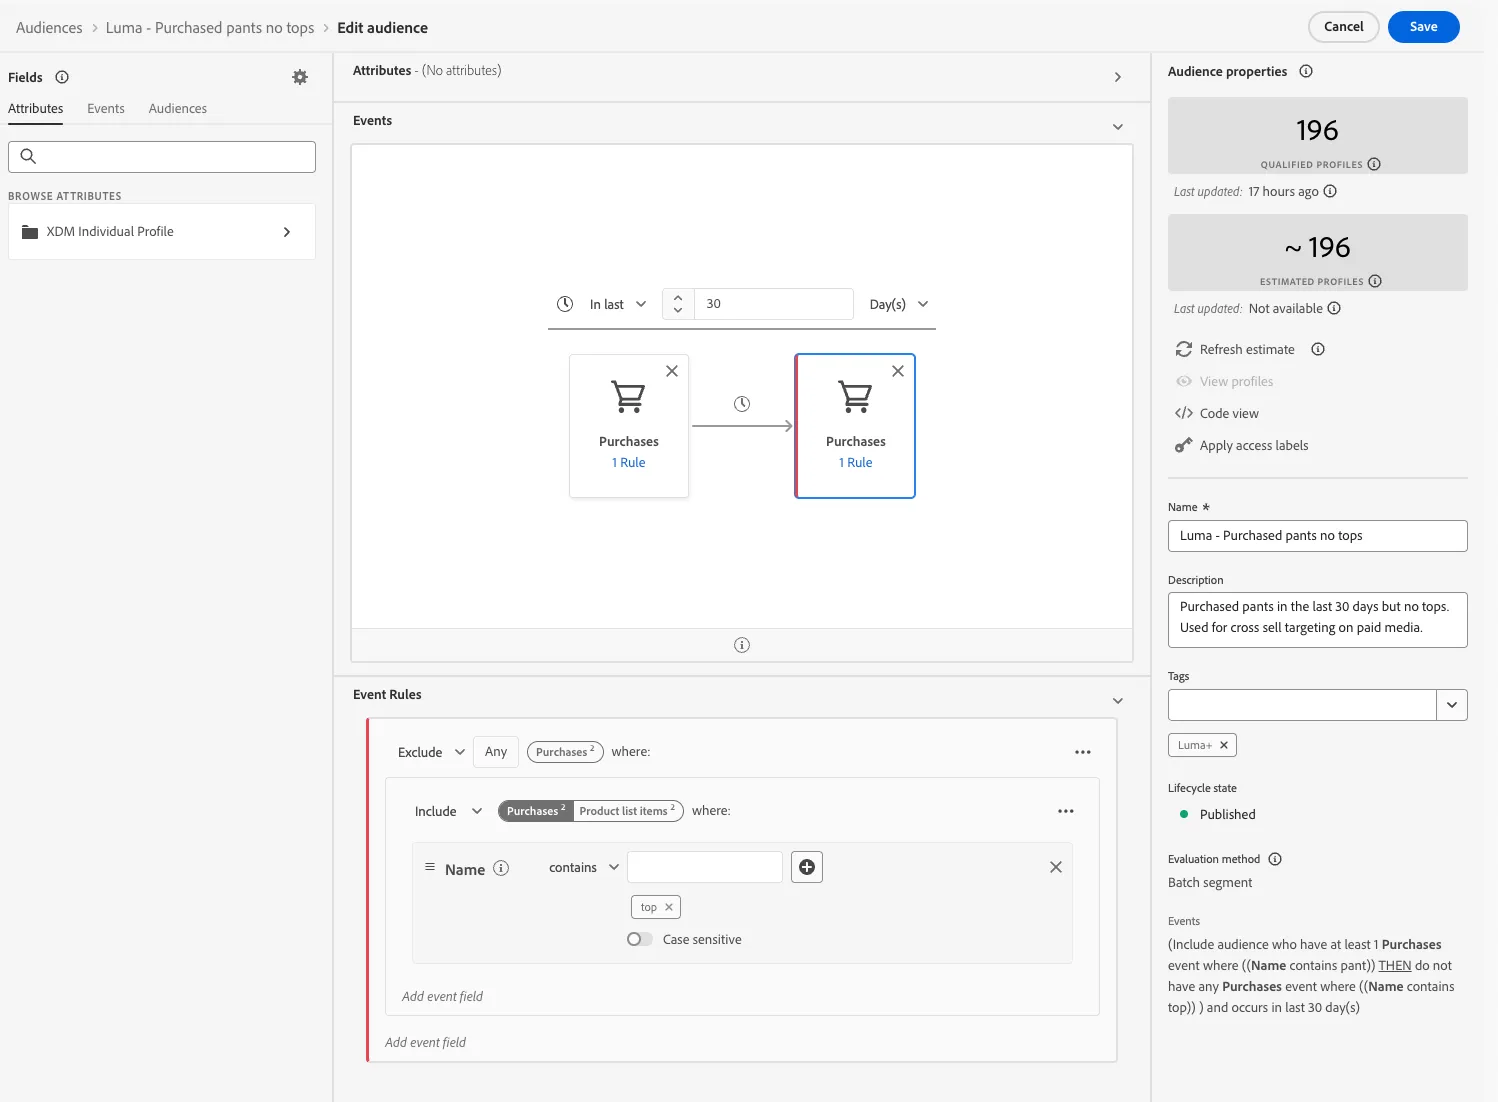Switch to the Events fields tab
The image size is (1498, 1102).
tap(106, 108)
